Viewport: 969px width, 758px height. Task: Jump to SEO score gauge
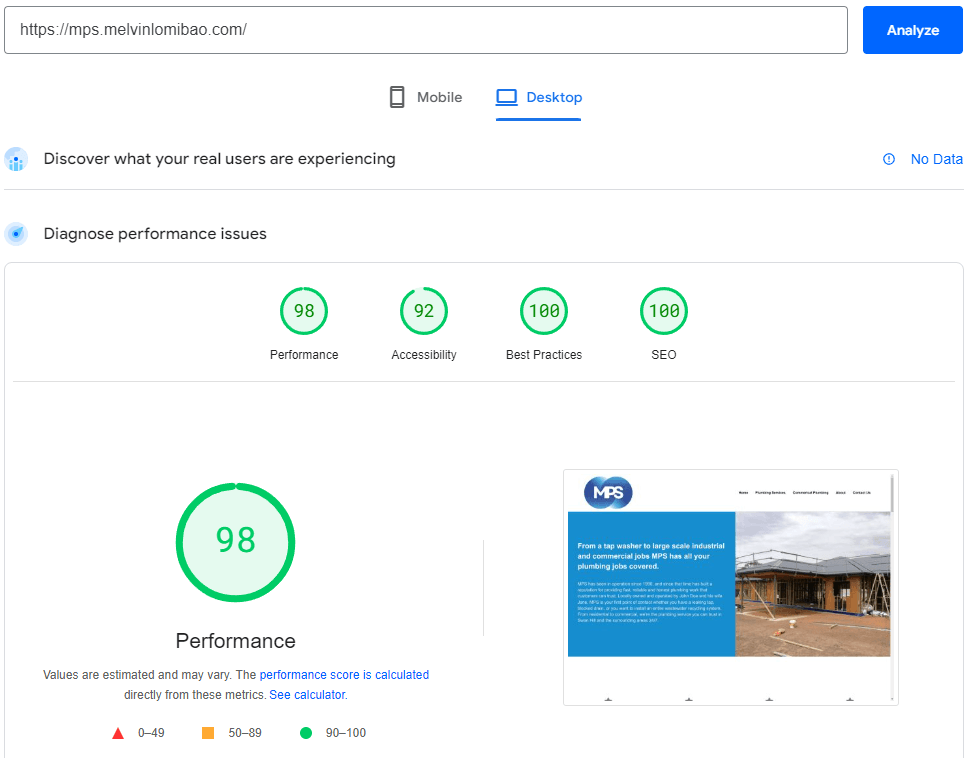point(664,311)
